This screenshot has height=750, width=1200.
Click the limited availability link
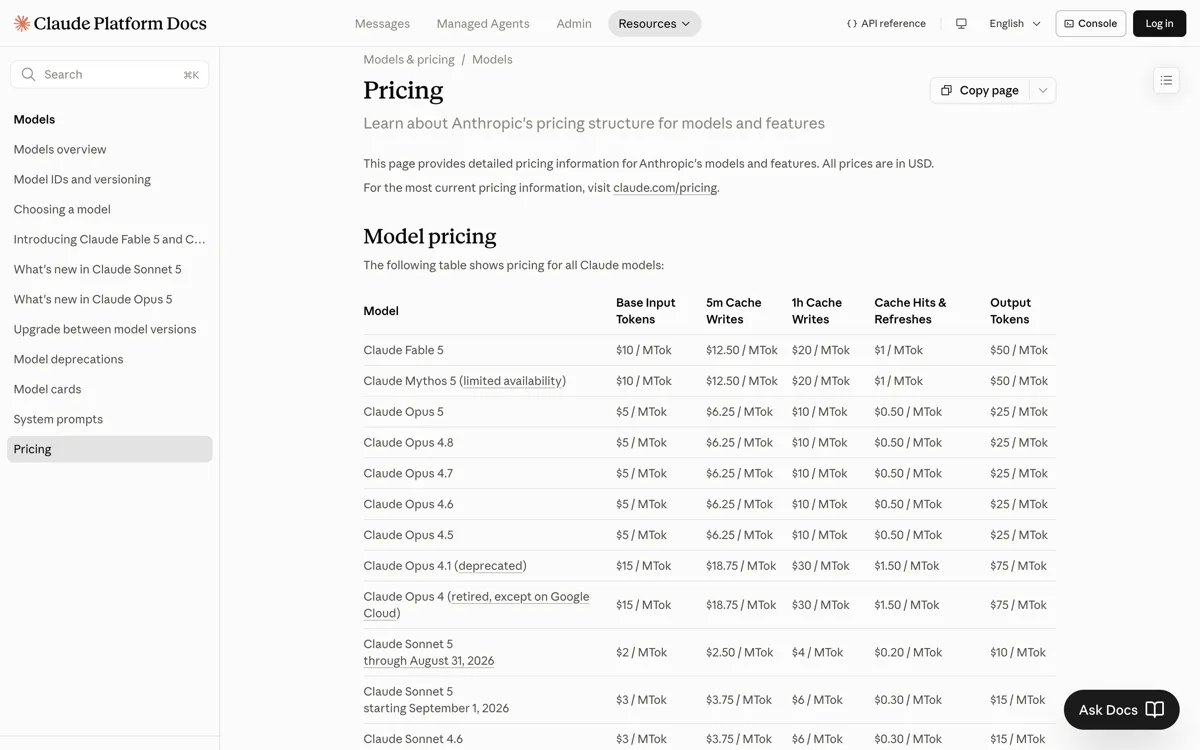tap(512, 381)
